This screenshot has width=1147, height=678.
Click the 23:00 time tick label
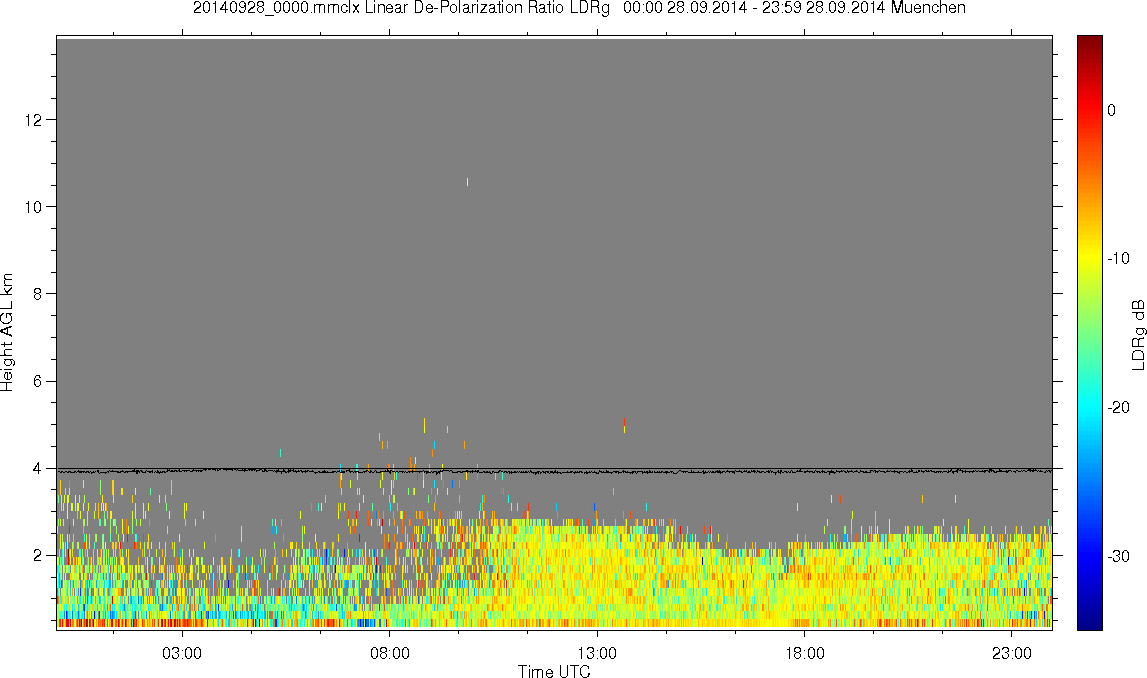point(1012,653)
